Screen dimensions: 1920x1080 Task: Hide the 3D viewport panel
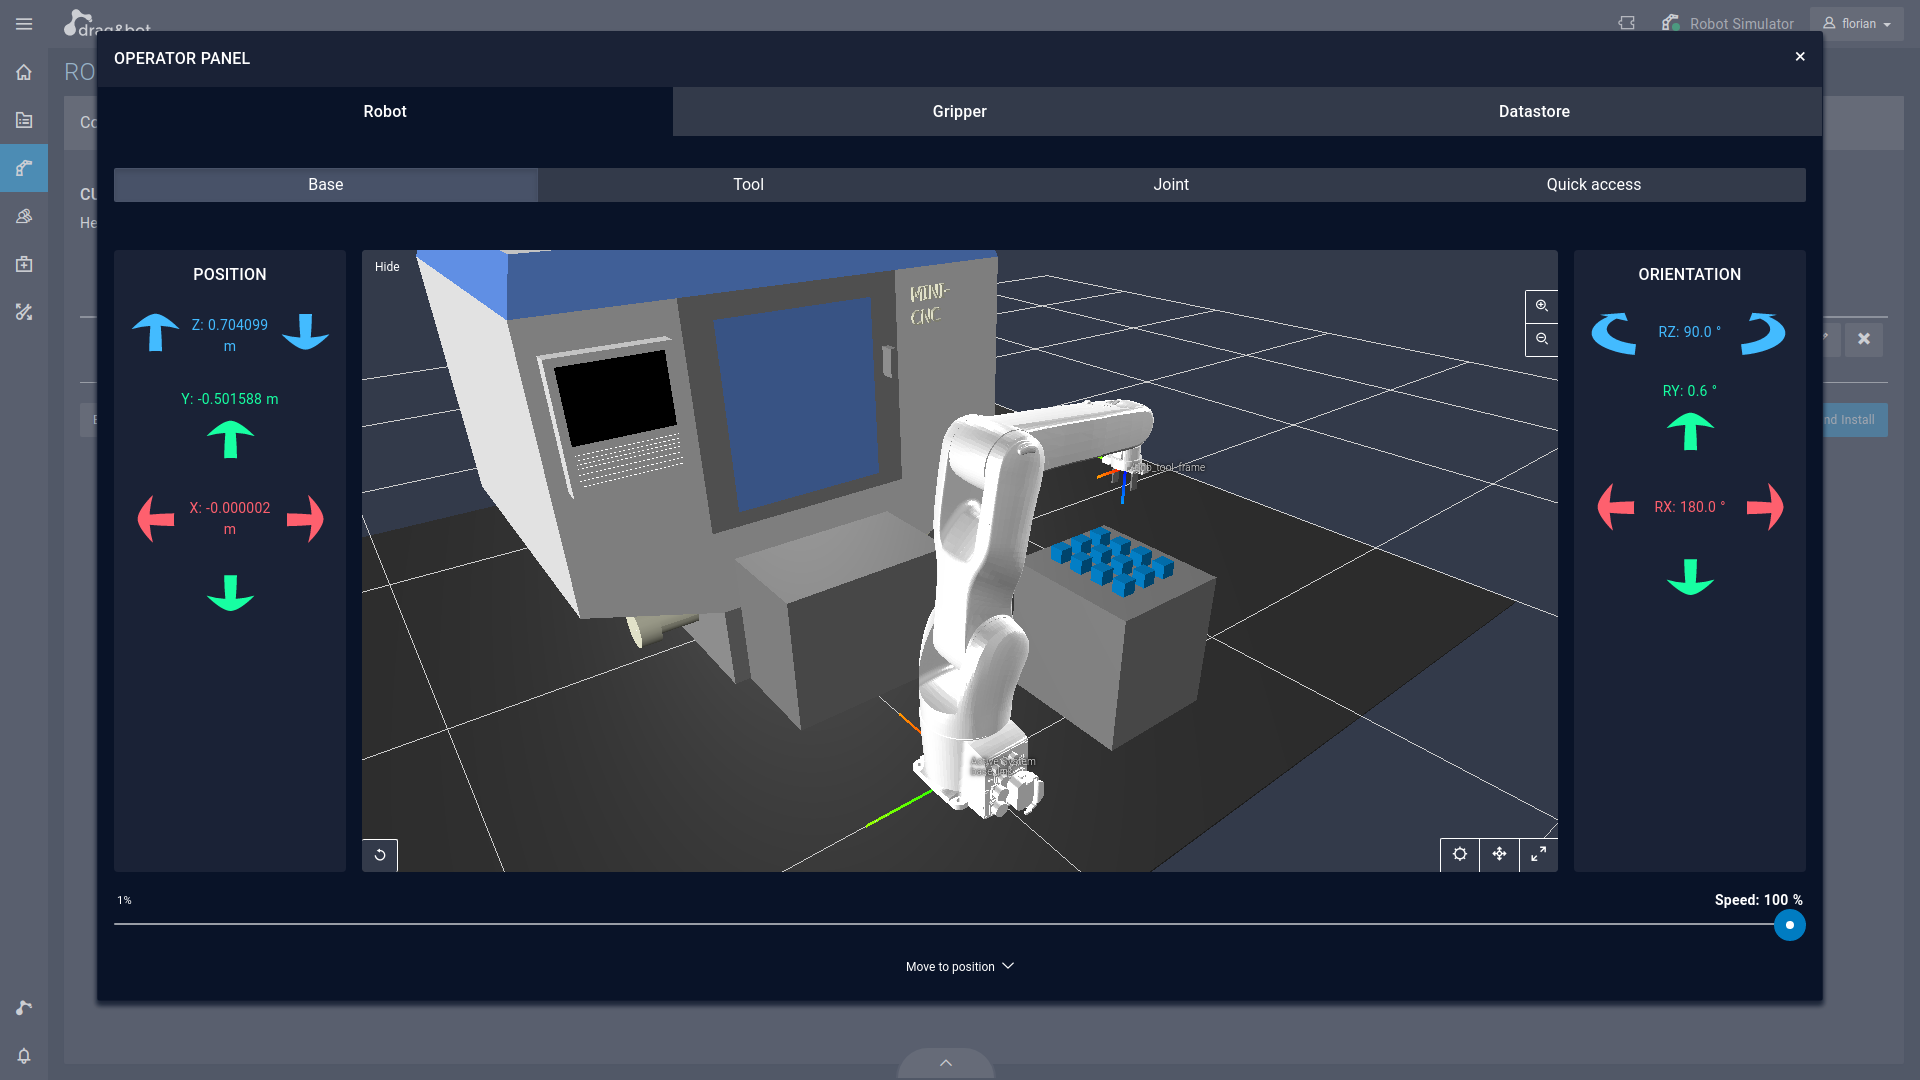(386, 265)
